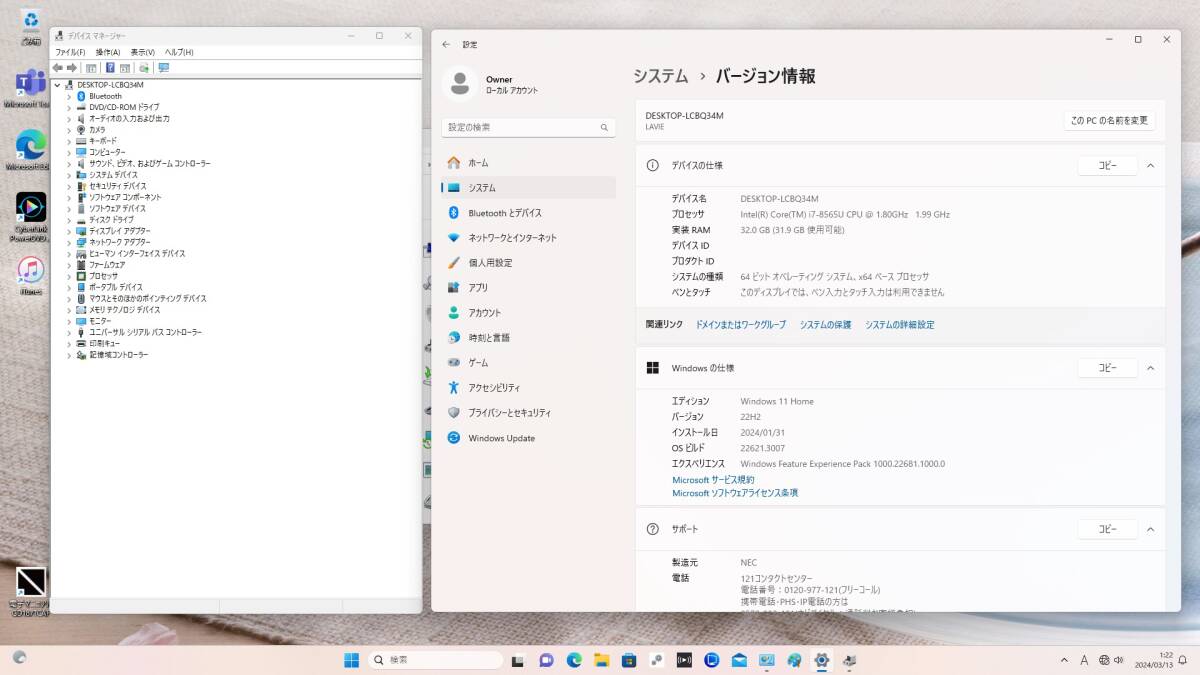Click the システム breadcrumb in Settings header
This screenshot has width=1200, height=675.
click(x=661, y=76)
